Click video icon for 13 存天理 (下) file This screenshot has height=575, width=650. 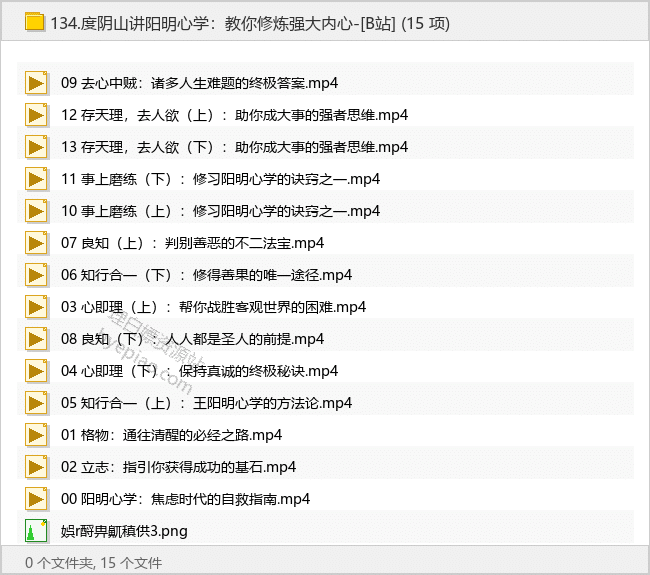(x=36, y=147)
